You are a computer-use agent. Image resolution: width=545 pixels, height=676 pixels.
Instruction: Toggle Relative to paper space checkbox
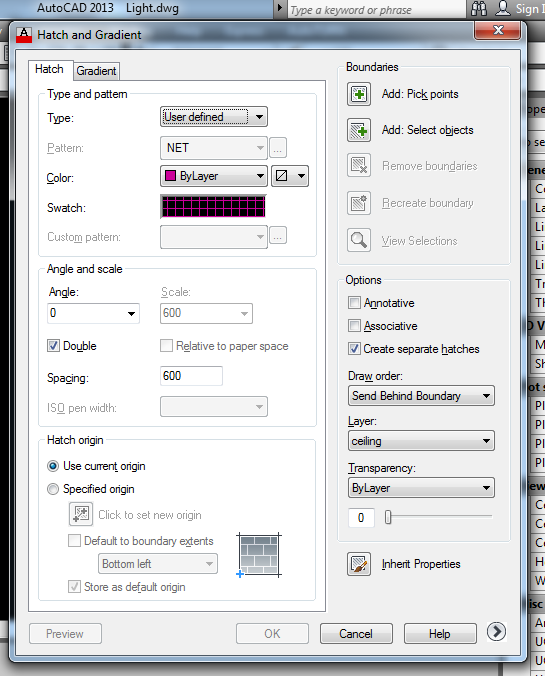pos(166,346)
